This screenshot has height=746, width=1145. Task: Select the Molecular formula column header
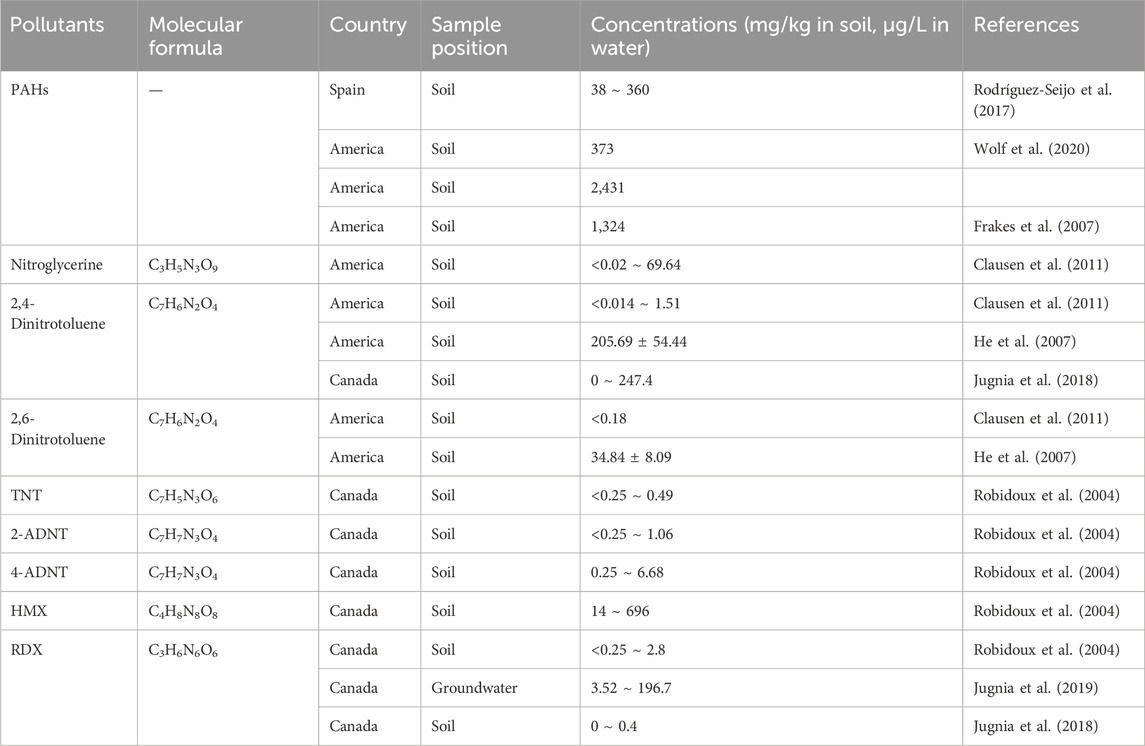(x=196, y=36)
